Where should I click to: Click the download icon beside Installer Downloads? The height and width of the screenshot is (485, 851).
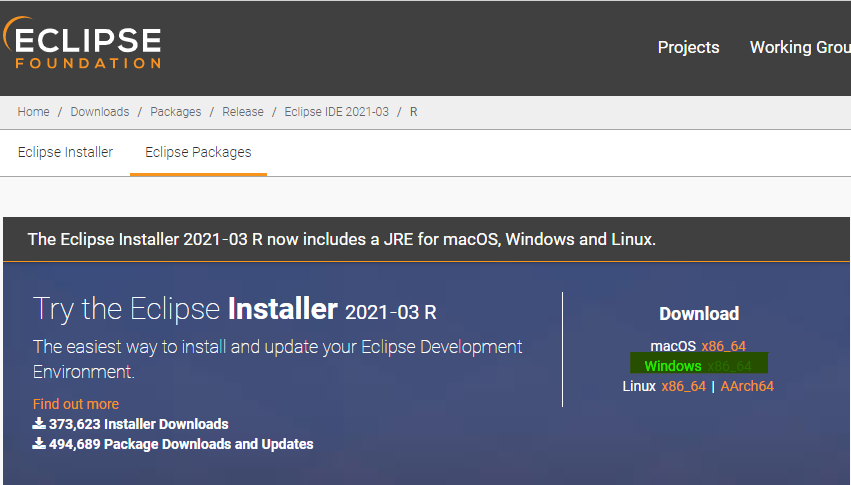(x=39, y=424)
